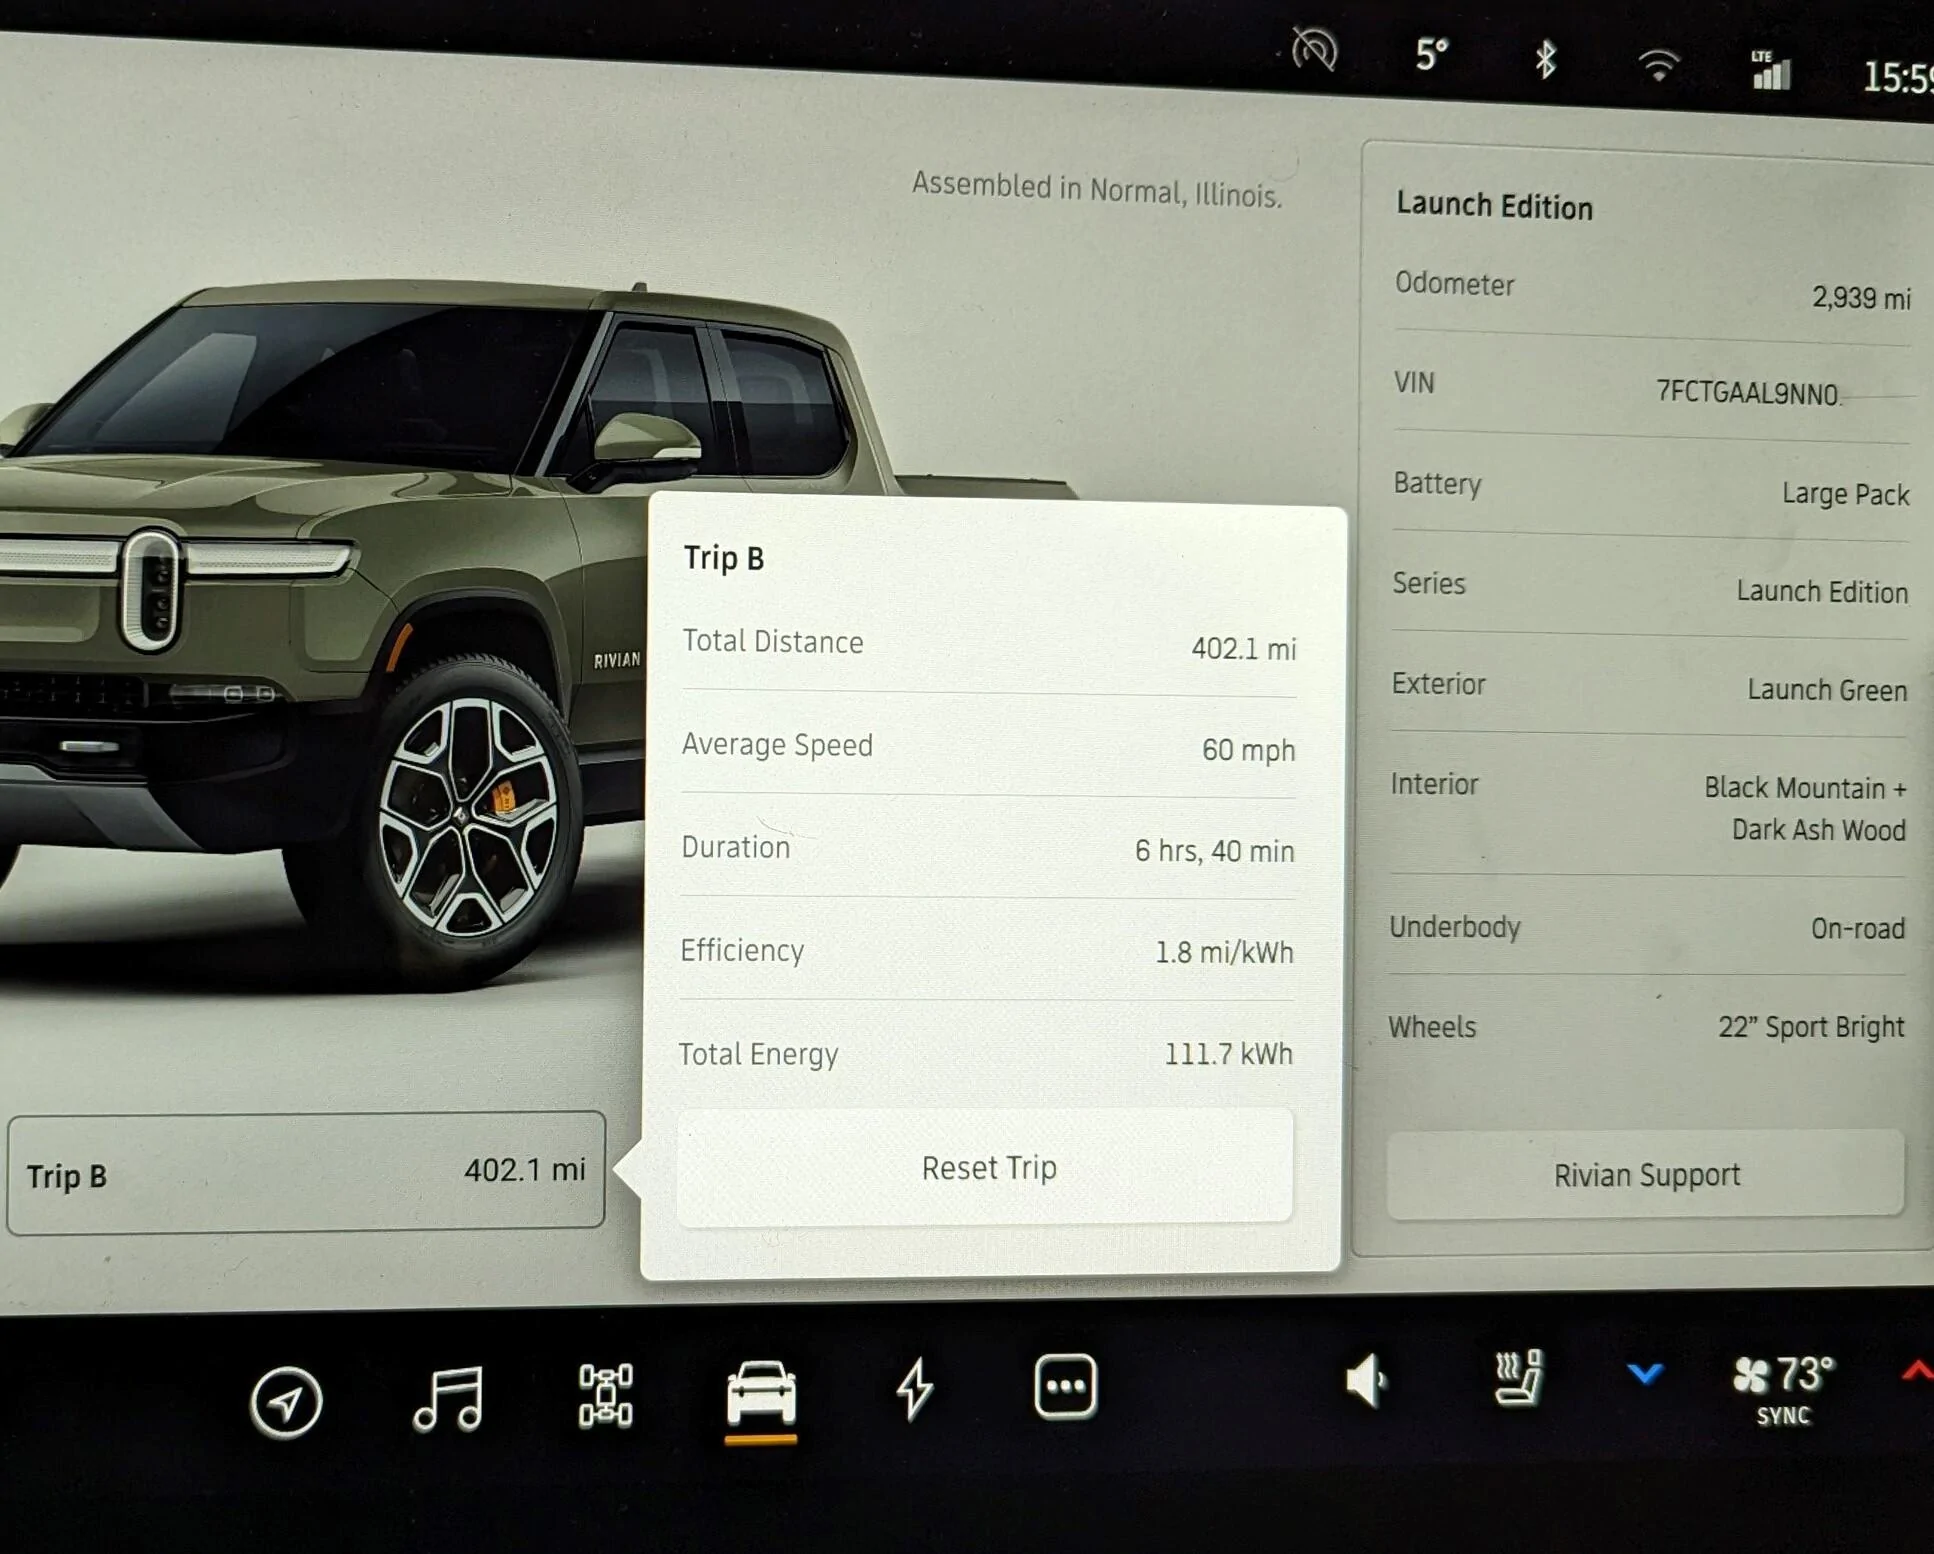
Task: Tap the Exterior Launch Green row
Action: pos(1649,686)
